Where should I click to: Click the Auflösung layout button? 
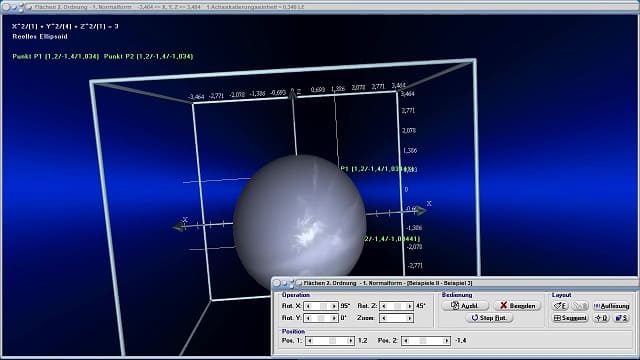611,306
